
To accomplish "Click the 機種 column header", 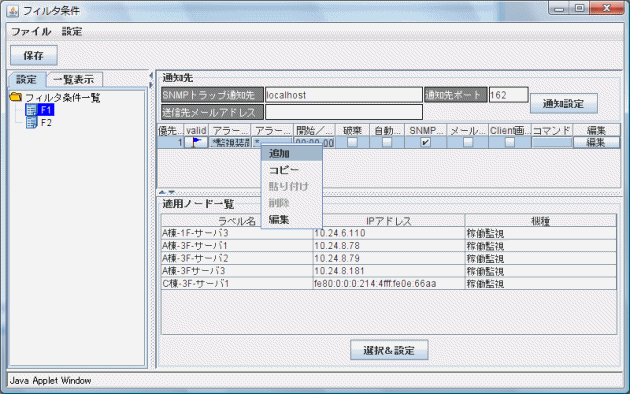I will (541, 221).
